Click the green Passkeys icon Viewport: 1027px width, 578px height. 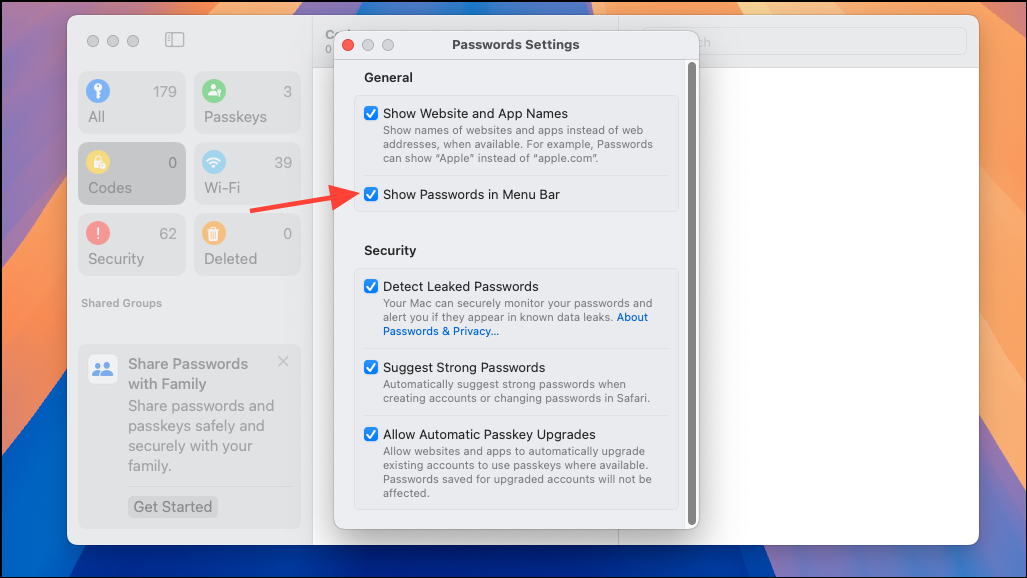pos(212,89)
